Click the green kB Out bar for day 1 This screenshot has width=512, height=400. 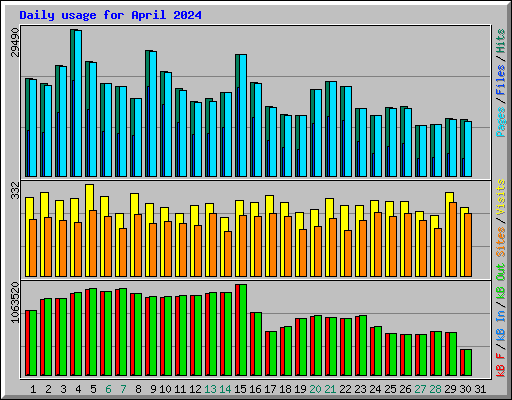[33, 343]
